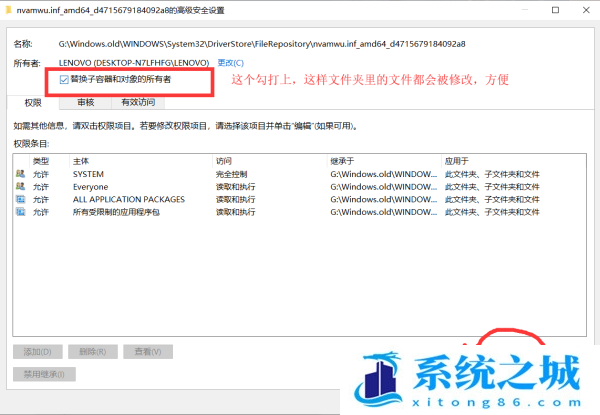The width and height of the screenshot is (600, 415).
Task: Click the 继承于 column header
Action: point(343,160)
